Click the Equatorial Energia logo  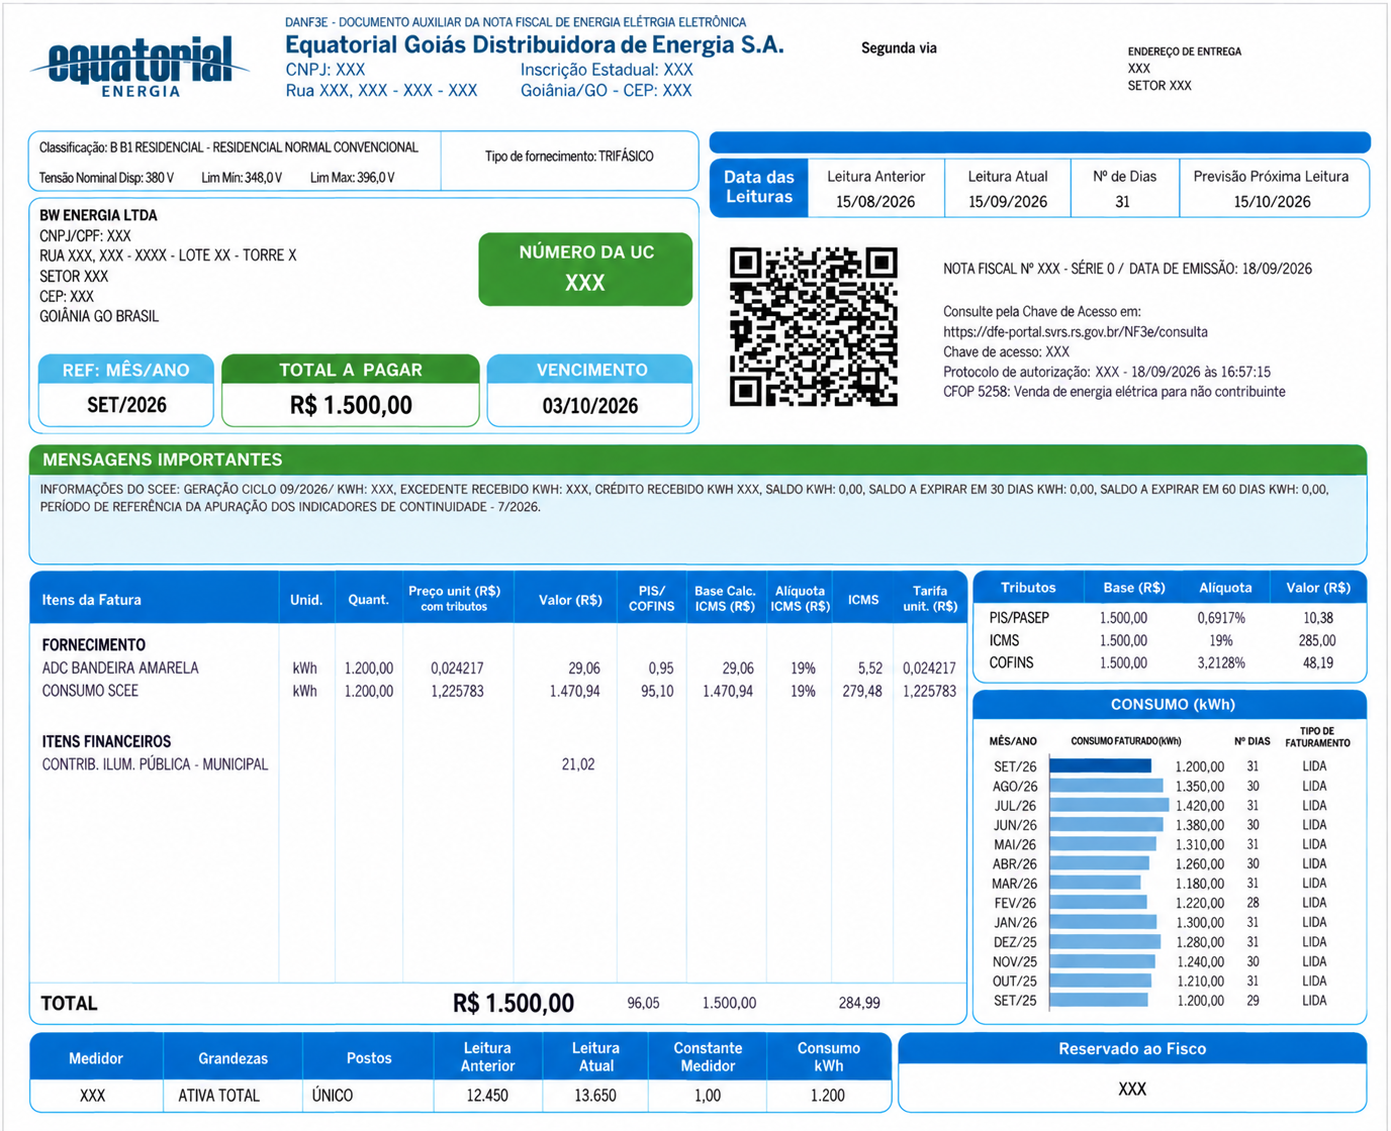click(139, 67)
